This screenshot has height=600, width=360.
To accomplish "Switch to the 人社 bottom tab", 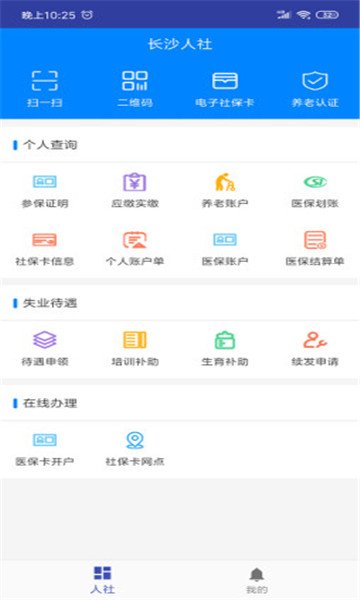I will click(103, 580).
